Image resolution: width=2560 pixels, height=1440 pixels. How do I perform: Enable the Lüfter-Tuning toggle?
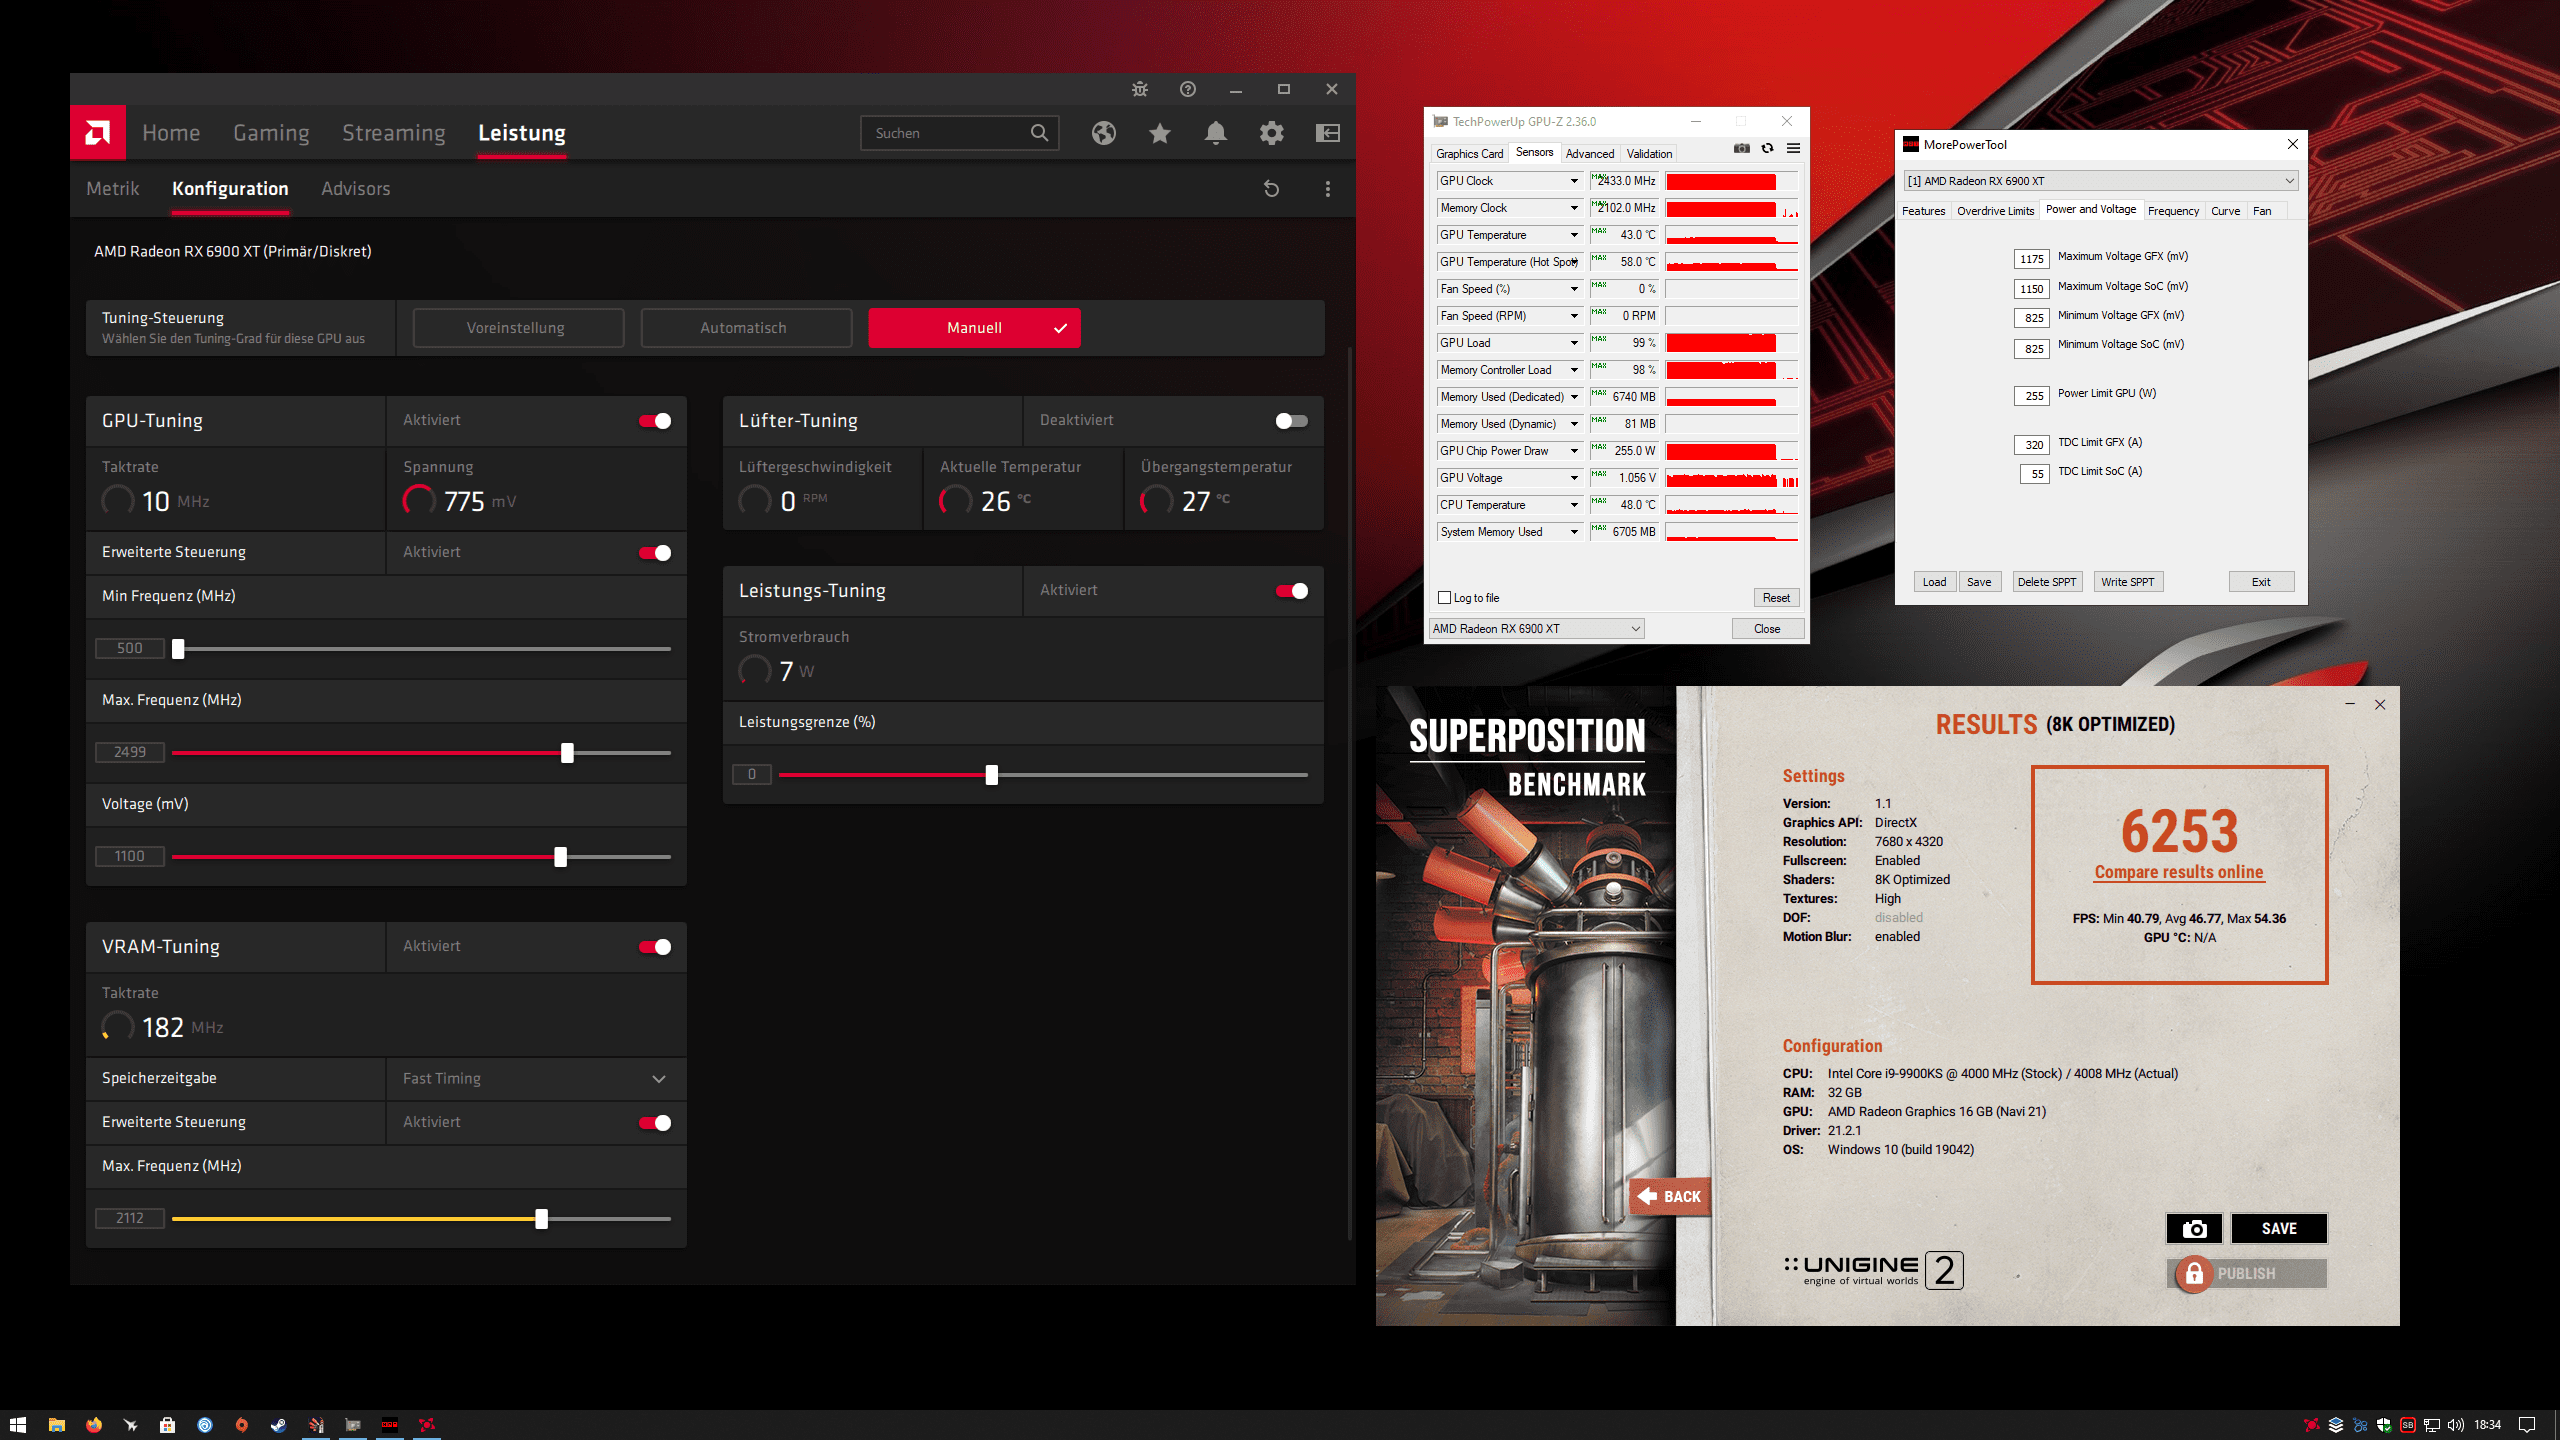1291,420
